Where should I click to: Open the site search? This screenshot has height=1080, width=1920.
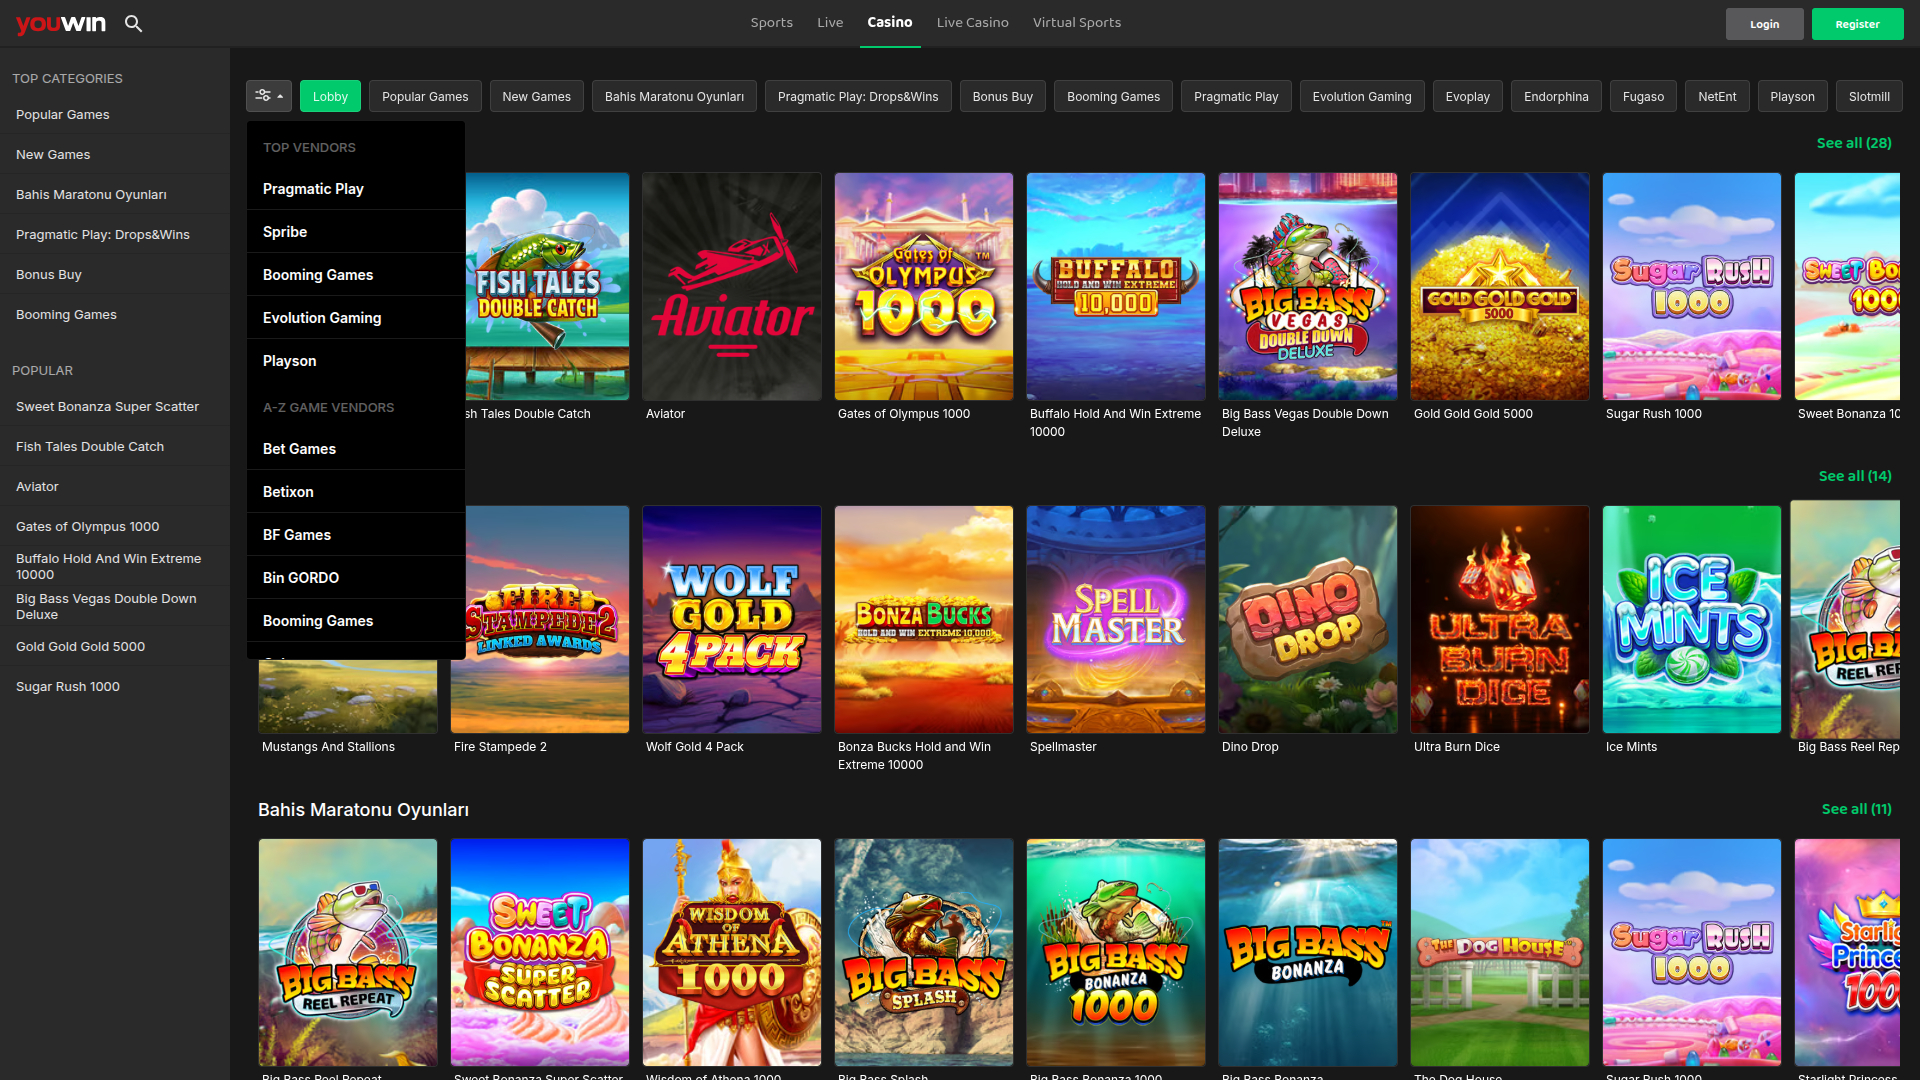pyautogui.click(x=134, y=24)
